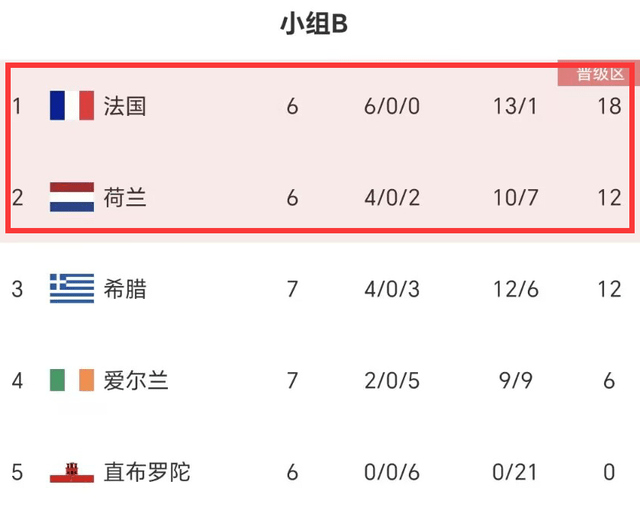Click the 小组B group heading

click(314, 24)
